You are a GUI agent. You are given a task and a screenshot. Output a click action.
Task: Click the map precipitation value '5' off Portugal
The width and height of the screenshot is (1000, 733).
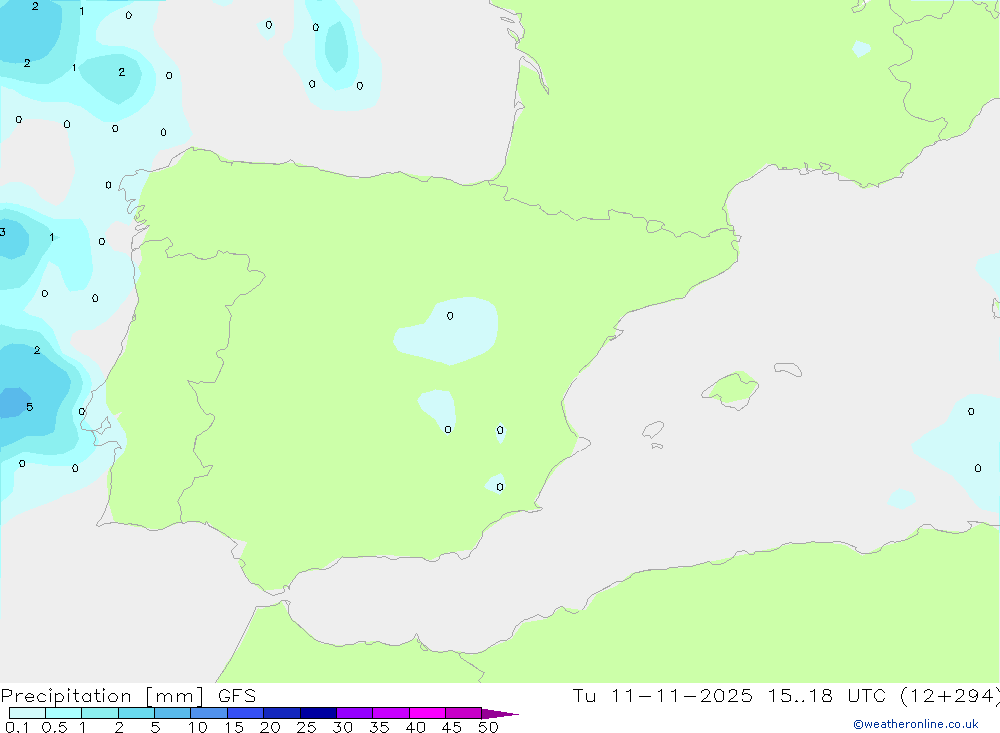point(29,407)
